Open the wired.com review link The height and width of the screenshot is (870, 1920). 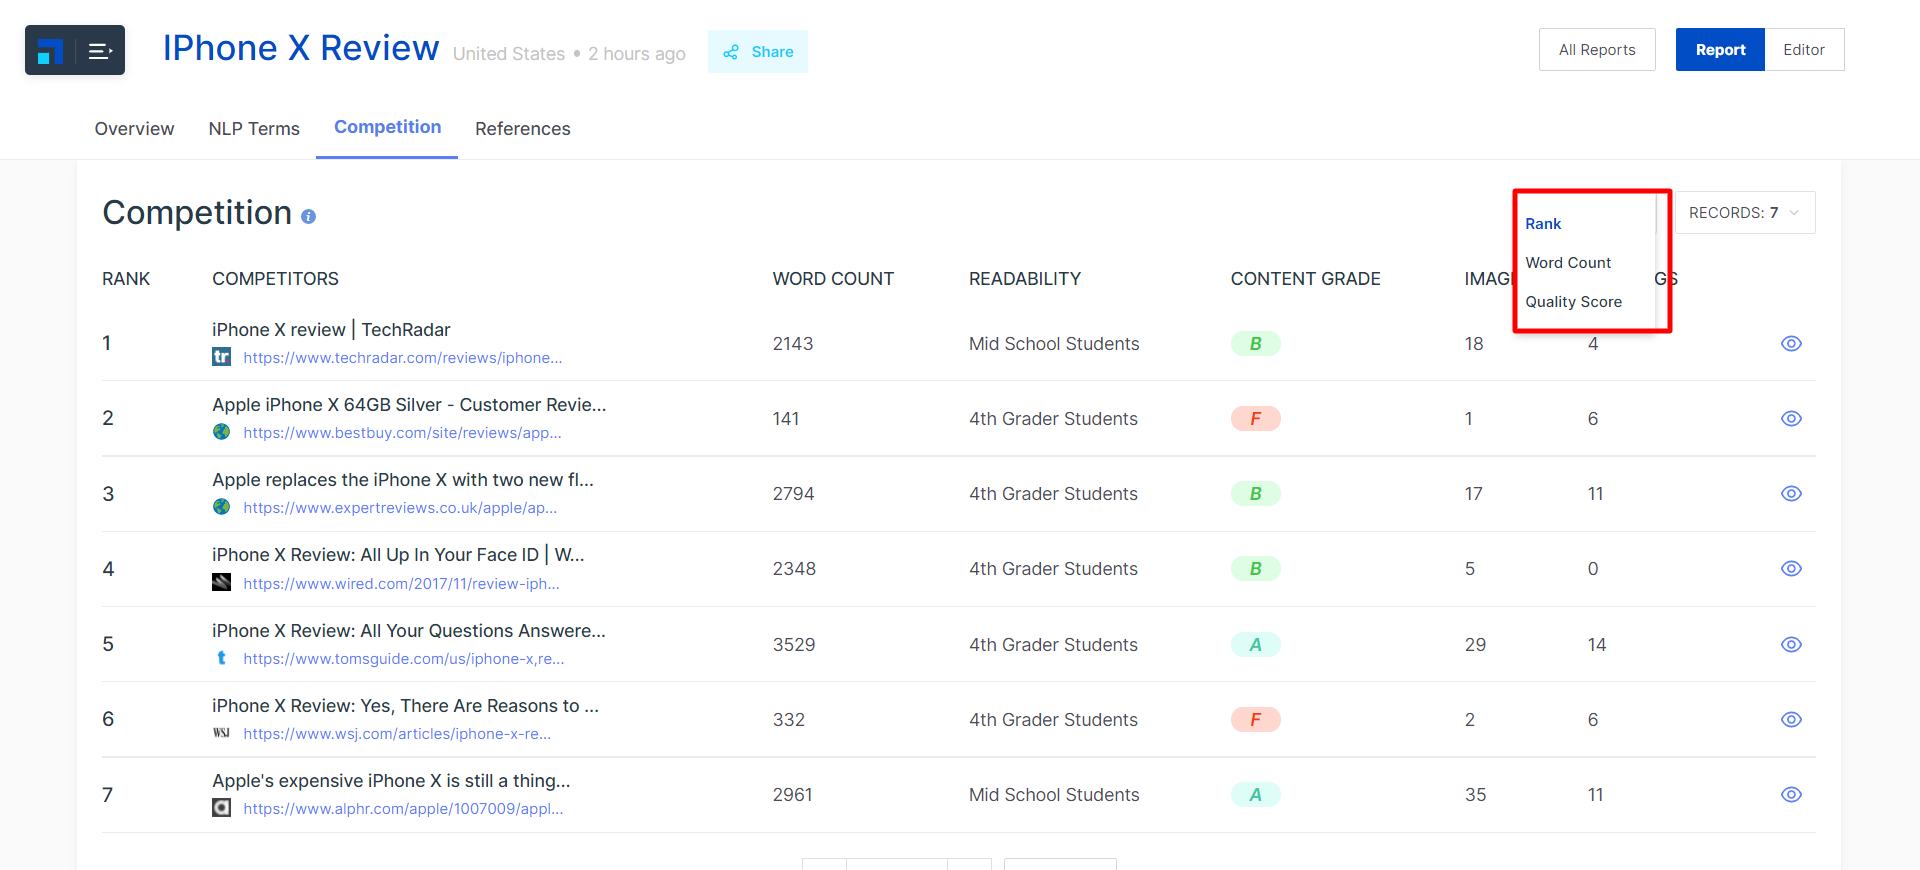pos(401,584)
